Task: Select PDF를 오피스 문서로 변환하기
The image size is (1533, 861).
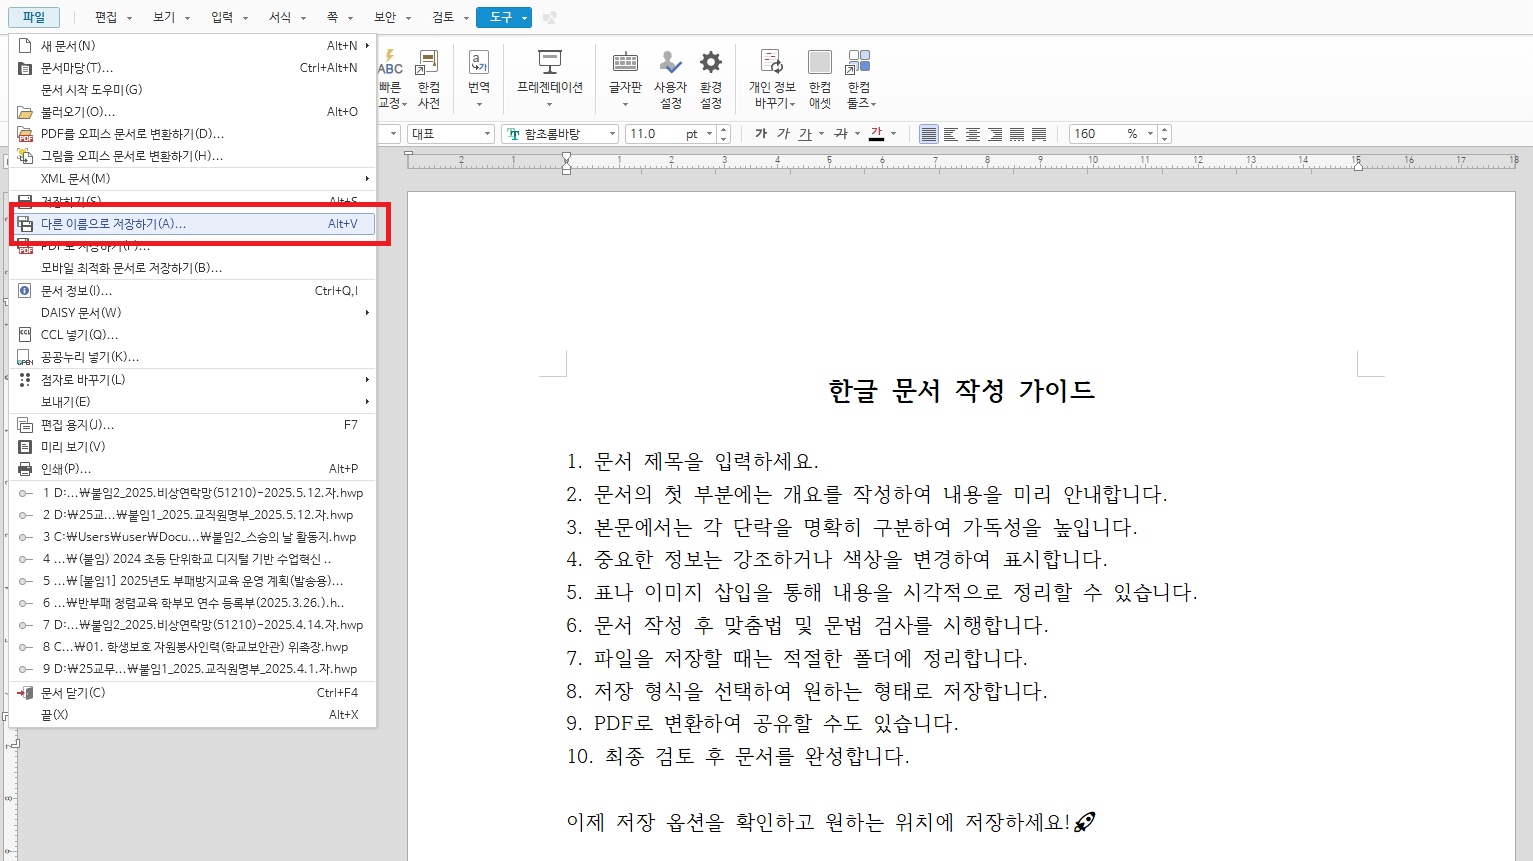Action: click(193, 134)
